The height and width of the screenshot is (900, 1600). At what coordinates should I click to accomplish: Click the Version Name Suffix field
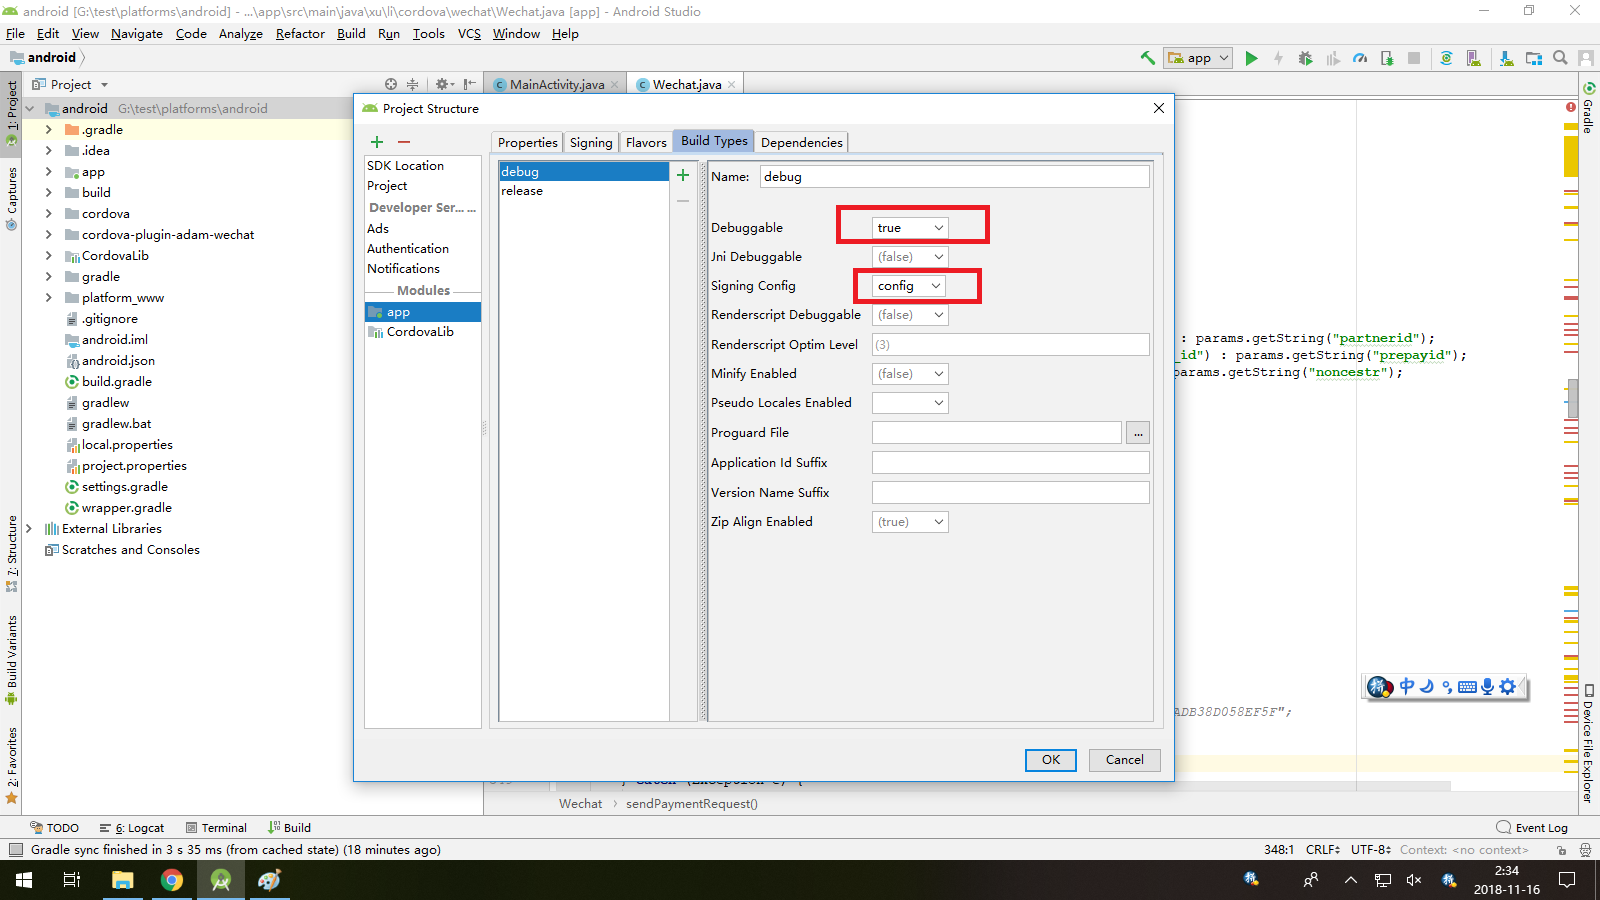(x=1011, y=493)
